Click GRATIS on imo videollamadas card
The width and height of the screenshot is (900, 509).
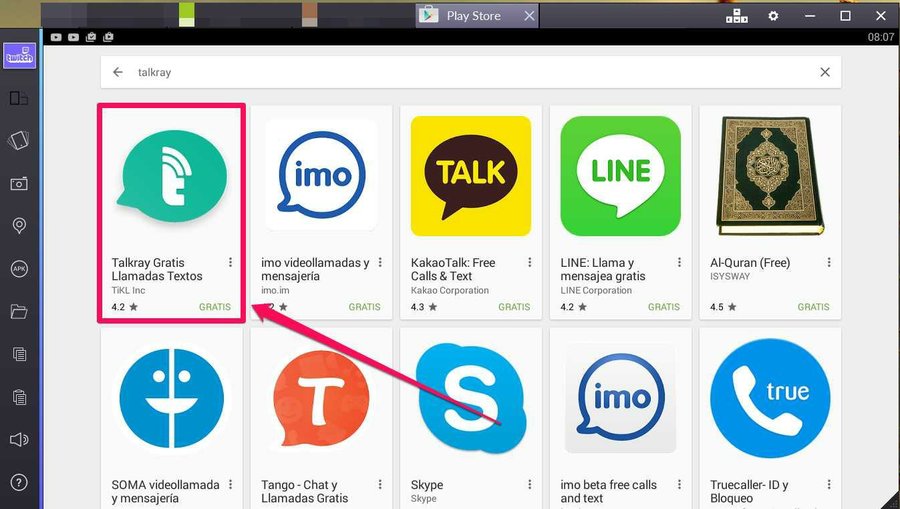coord(364,307)
